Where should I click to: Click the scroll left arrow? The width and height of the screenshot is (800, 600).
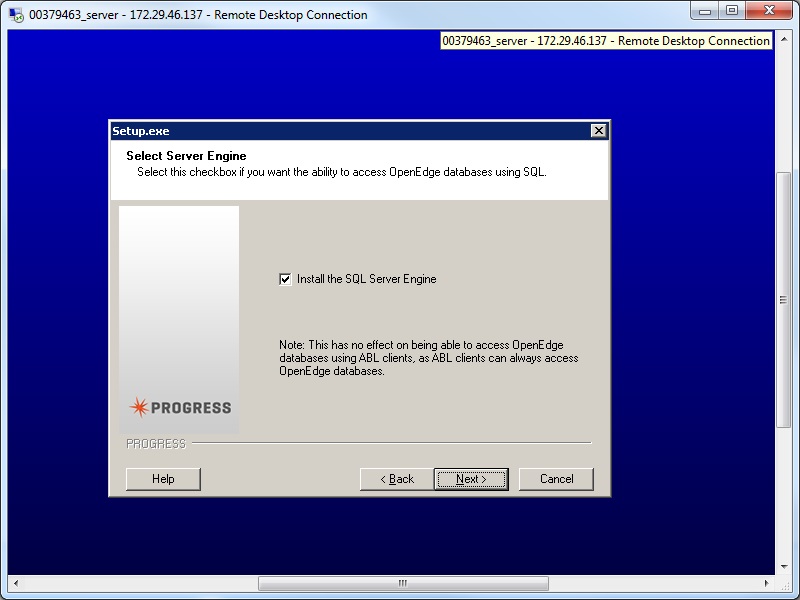click(x=16, y=583)
